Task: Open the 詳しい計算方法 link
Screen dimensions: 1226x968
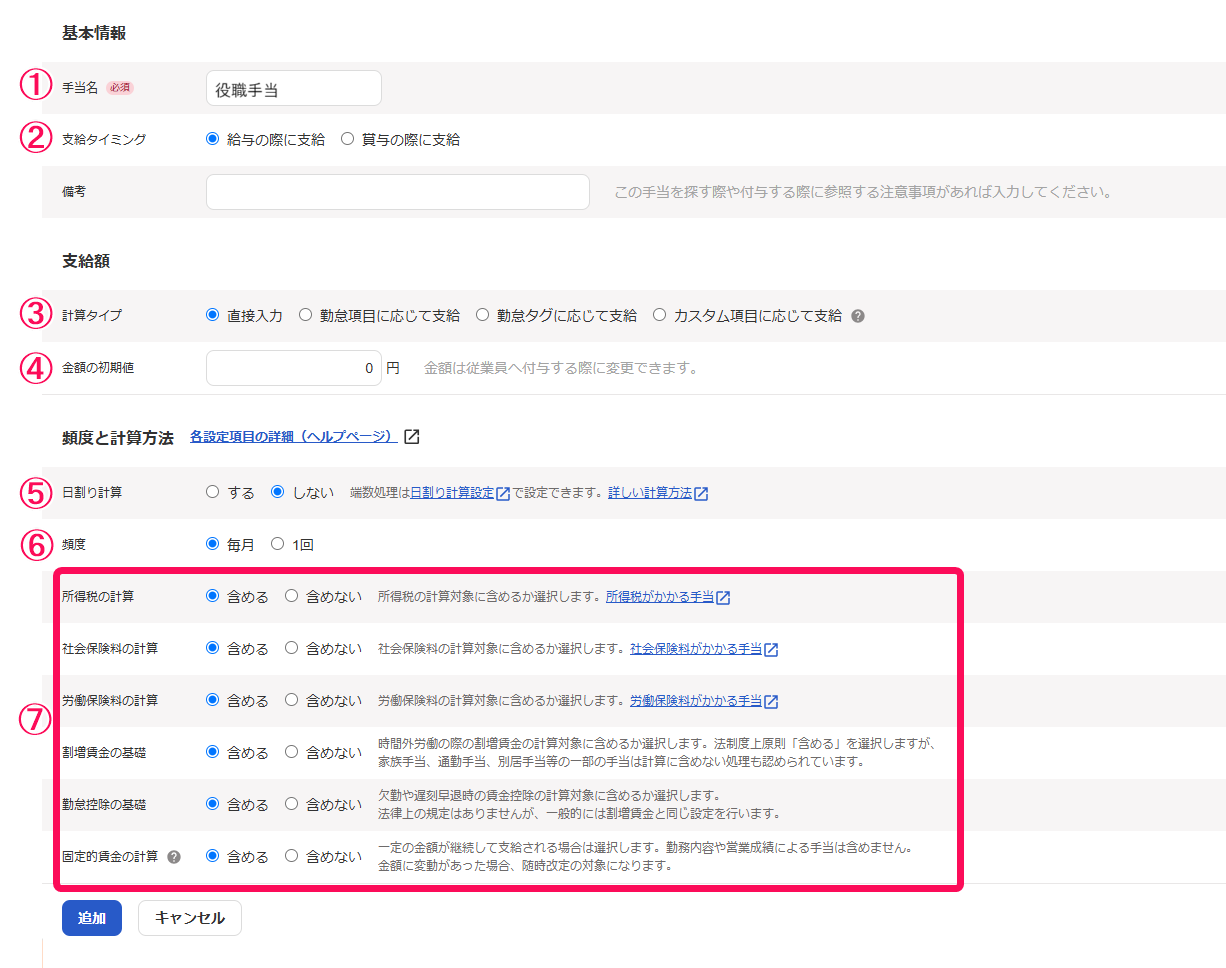Action: click(650, 493)
